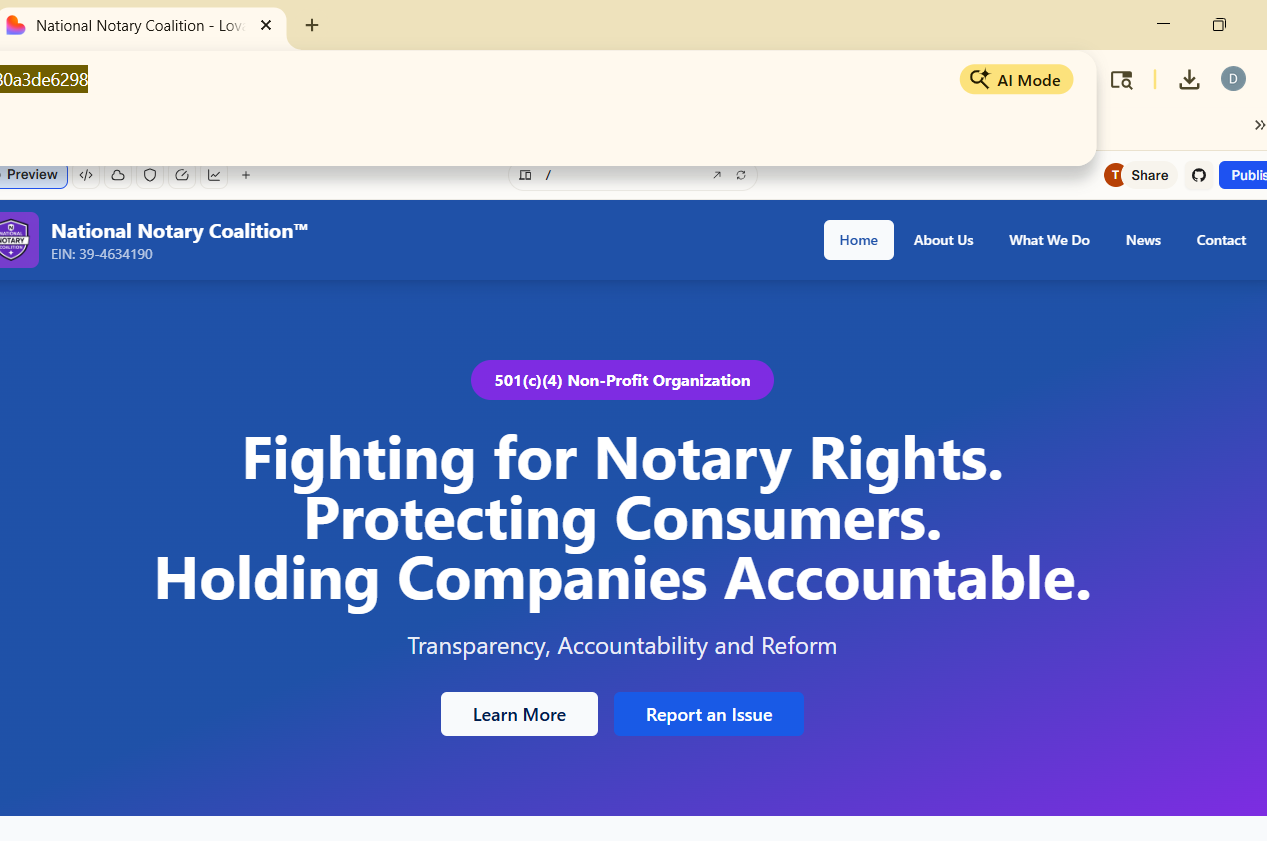Open the security shield icon
This screenshot has width=1267, height=841.
(x=150, y=175)
